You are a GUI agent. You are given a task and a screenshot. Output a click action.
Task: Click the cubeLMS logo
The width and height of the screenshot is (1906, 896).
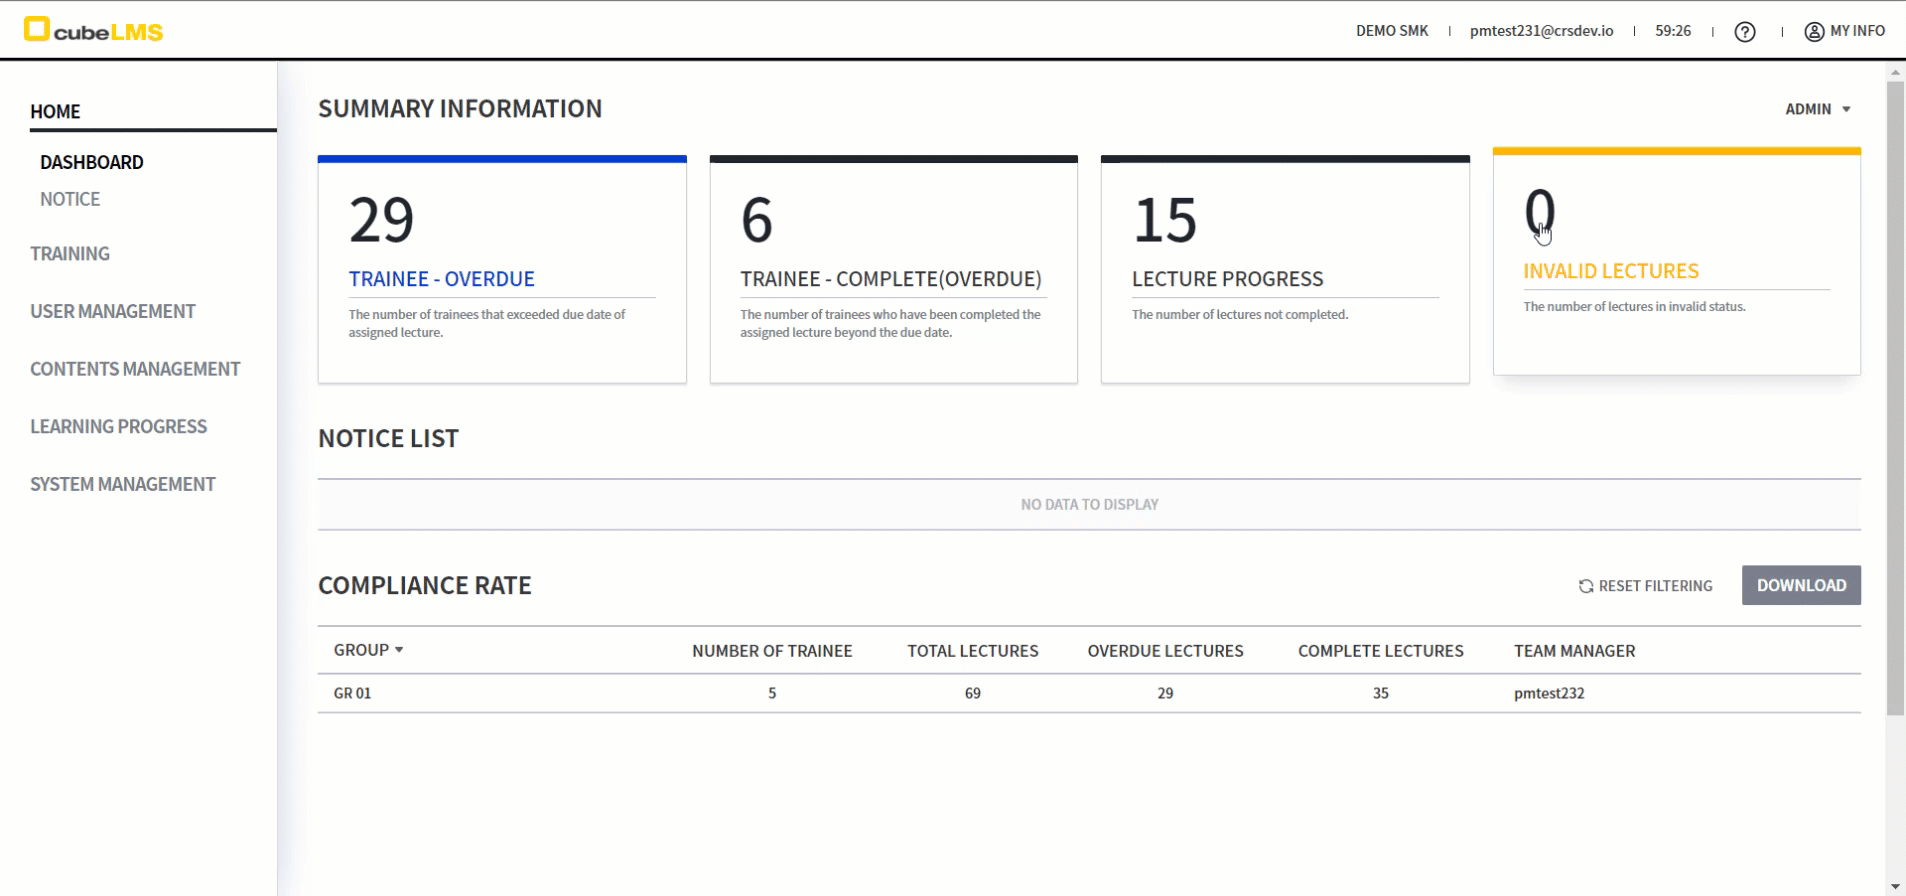pos(93,31)
